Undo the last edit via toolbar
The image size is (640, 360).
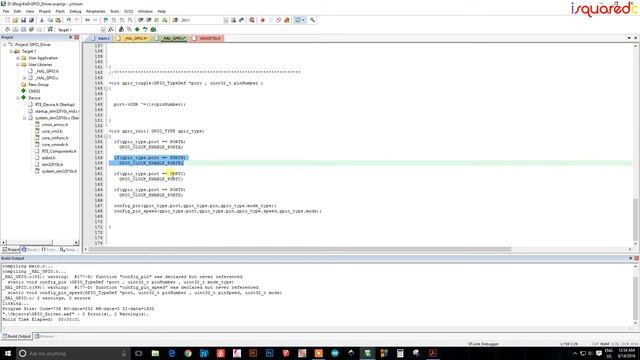[69, 20]
